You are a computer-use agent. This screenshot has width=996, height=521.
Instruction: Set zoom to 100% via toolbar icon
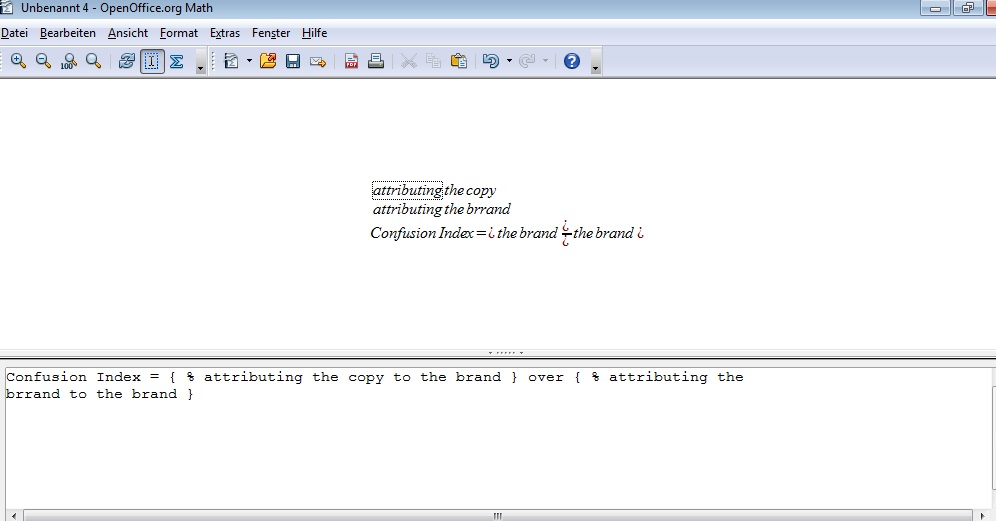[x=68, y=61]
